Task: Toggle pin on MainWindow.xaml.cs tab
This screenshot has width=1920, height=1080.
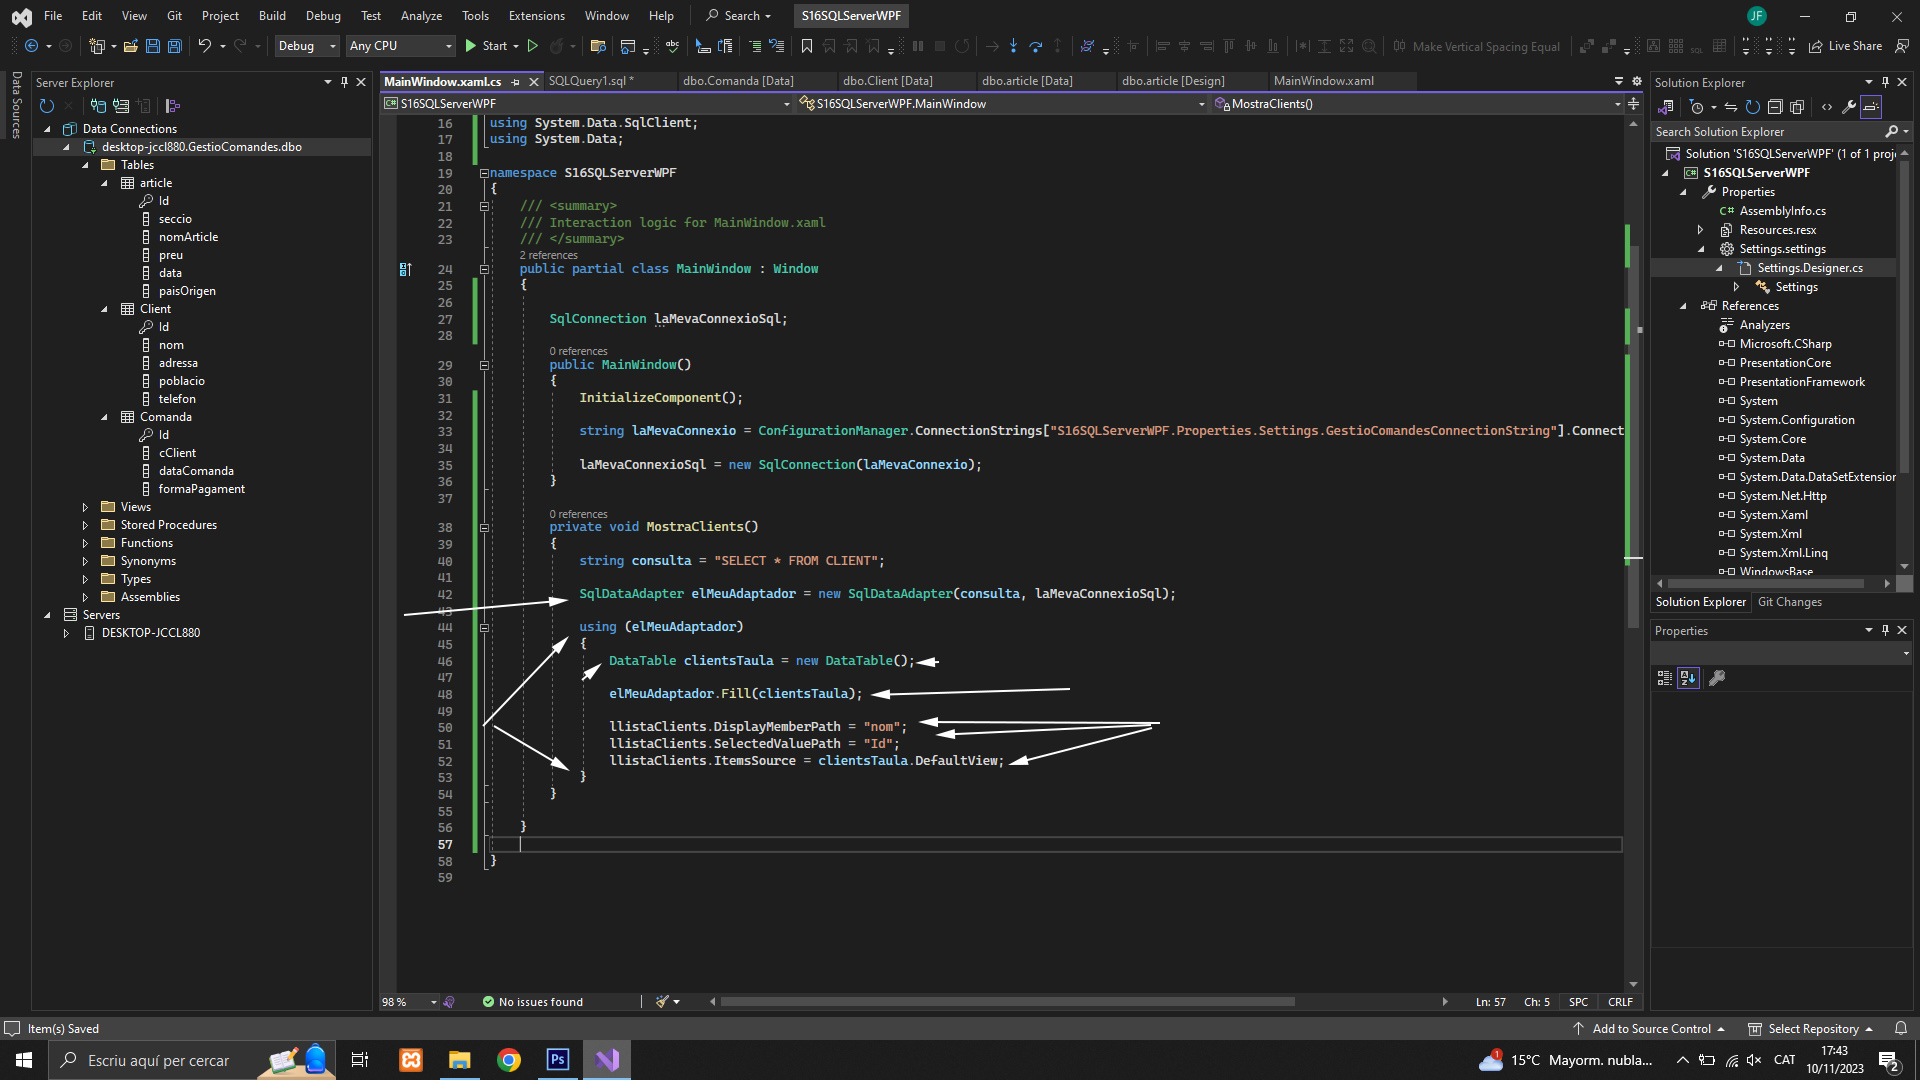Action: (516, 82)
